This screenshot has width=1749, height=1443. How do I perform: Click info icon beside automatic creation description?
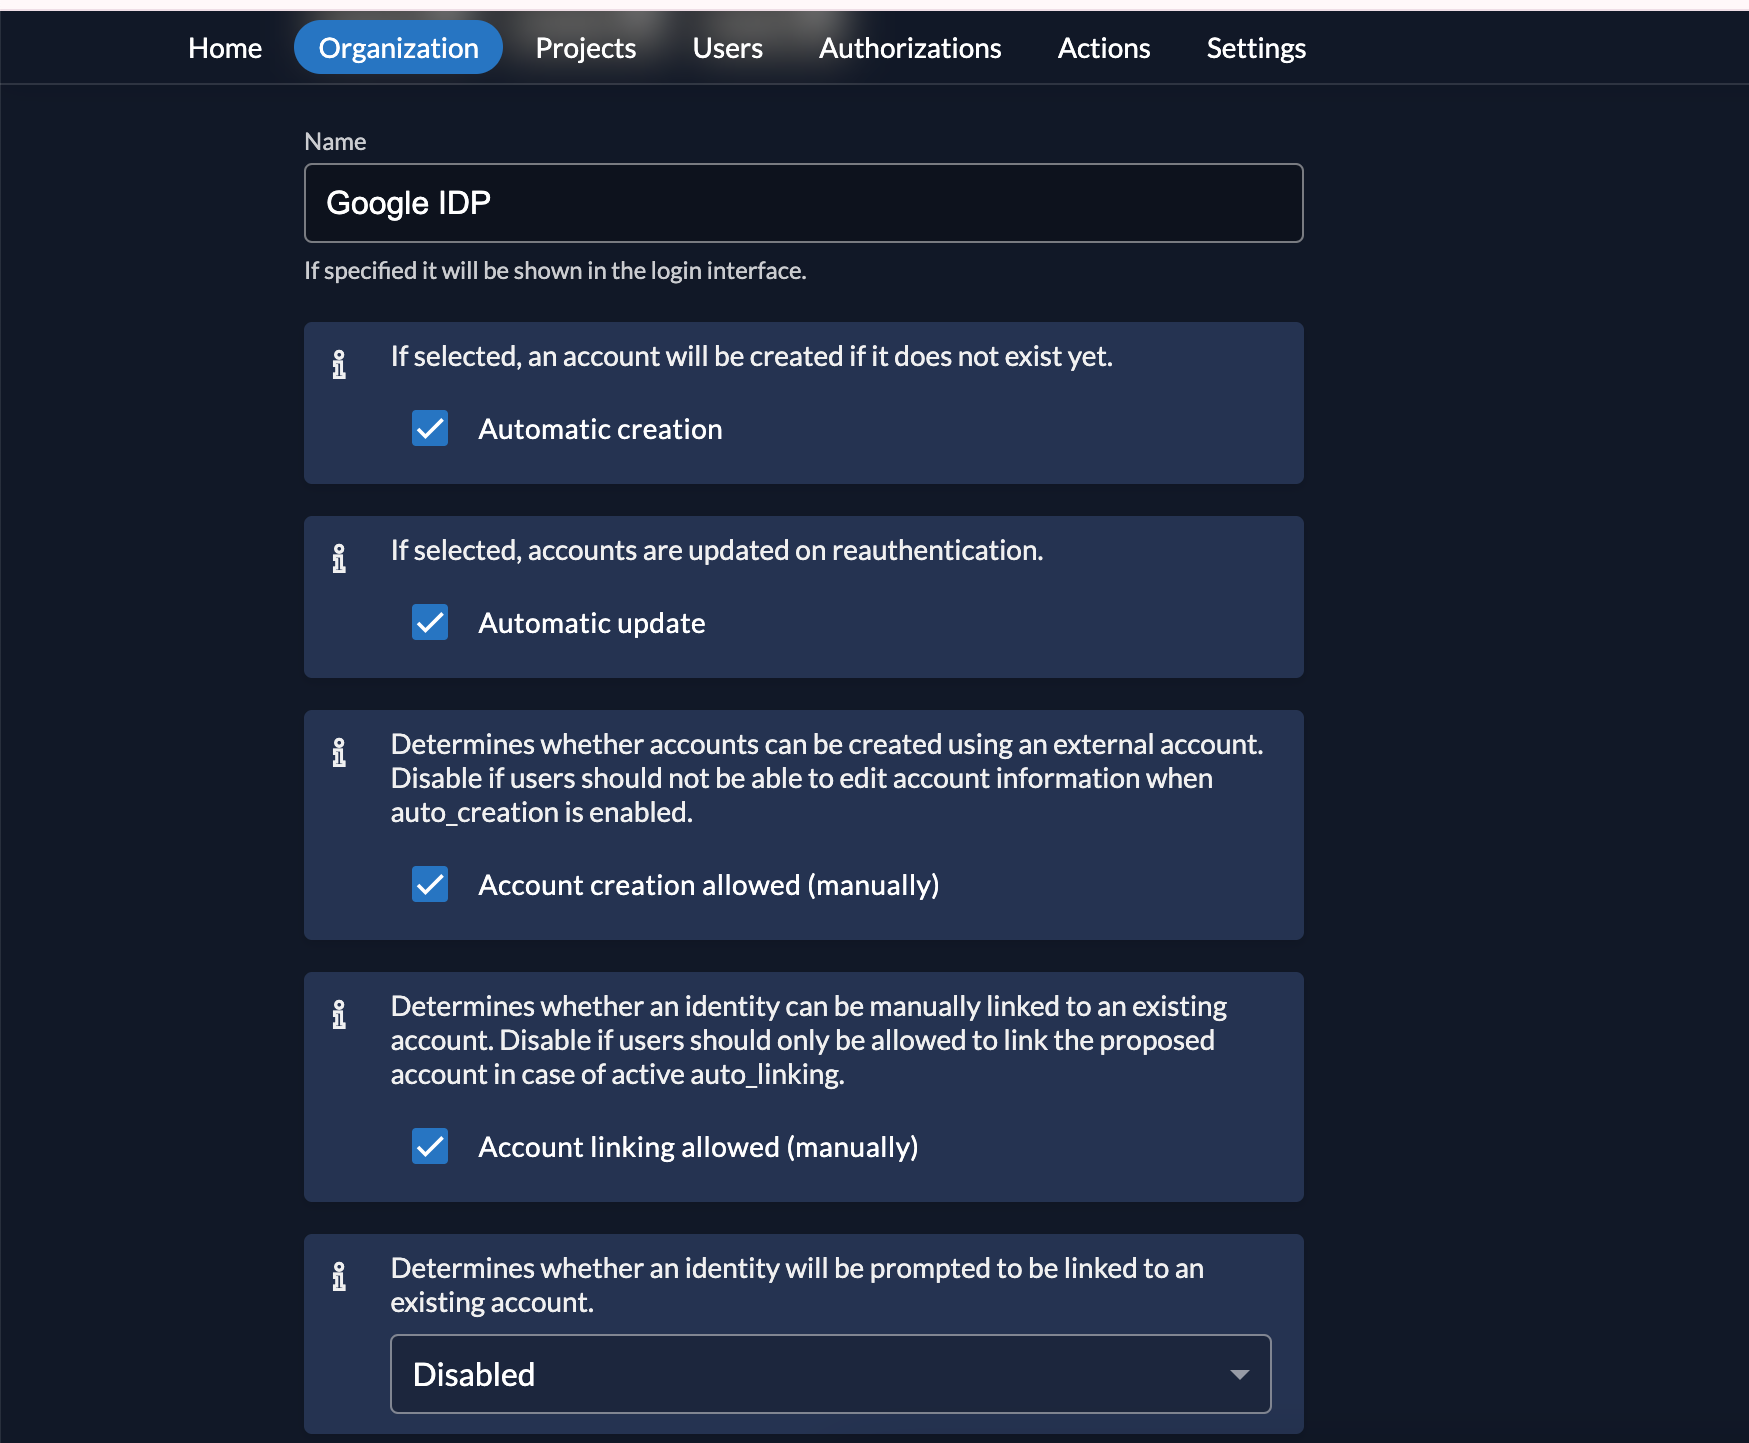(339, 364)
